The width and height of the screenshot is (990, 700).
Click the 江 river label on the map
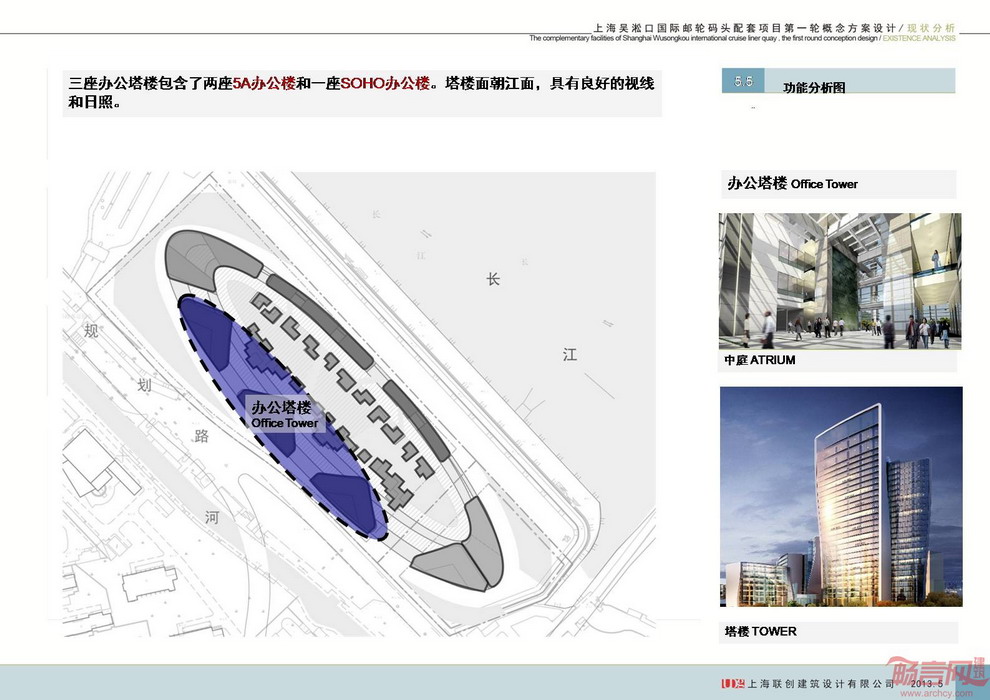569,355
